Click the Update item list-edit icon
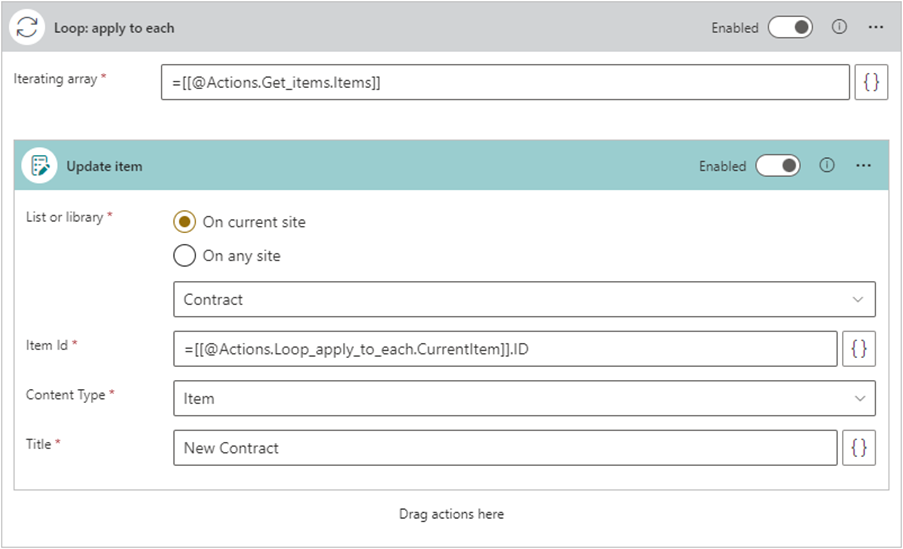Screen dimensions: 903x549 (x=41, y=166)
